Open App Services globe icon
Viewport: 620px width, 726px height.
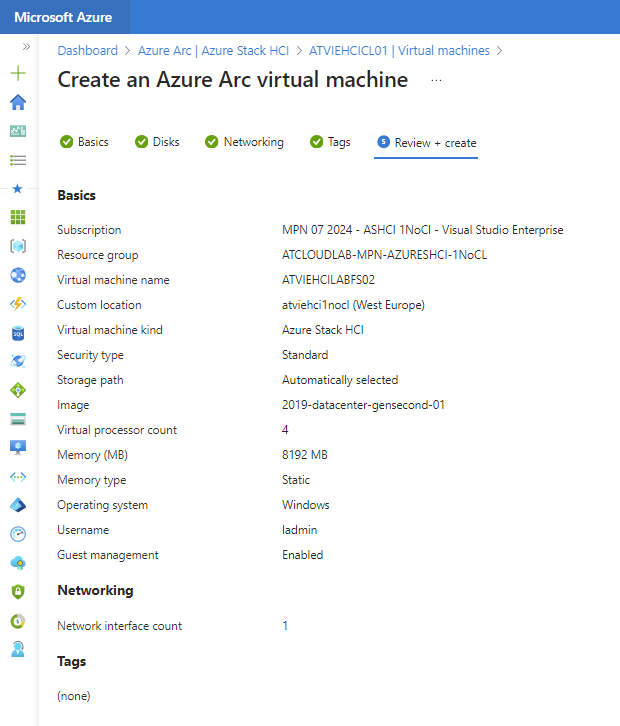(18, 275)
